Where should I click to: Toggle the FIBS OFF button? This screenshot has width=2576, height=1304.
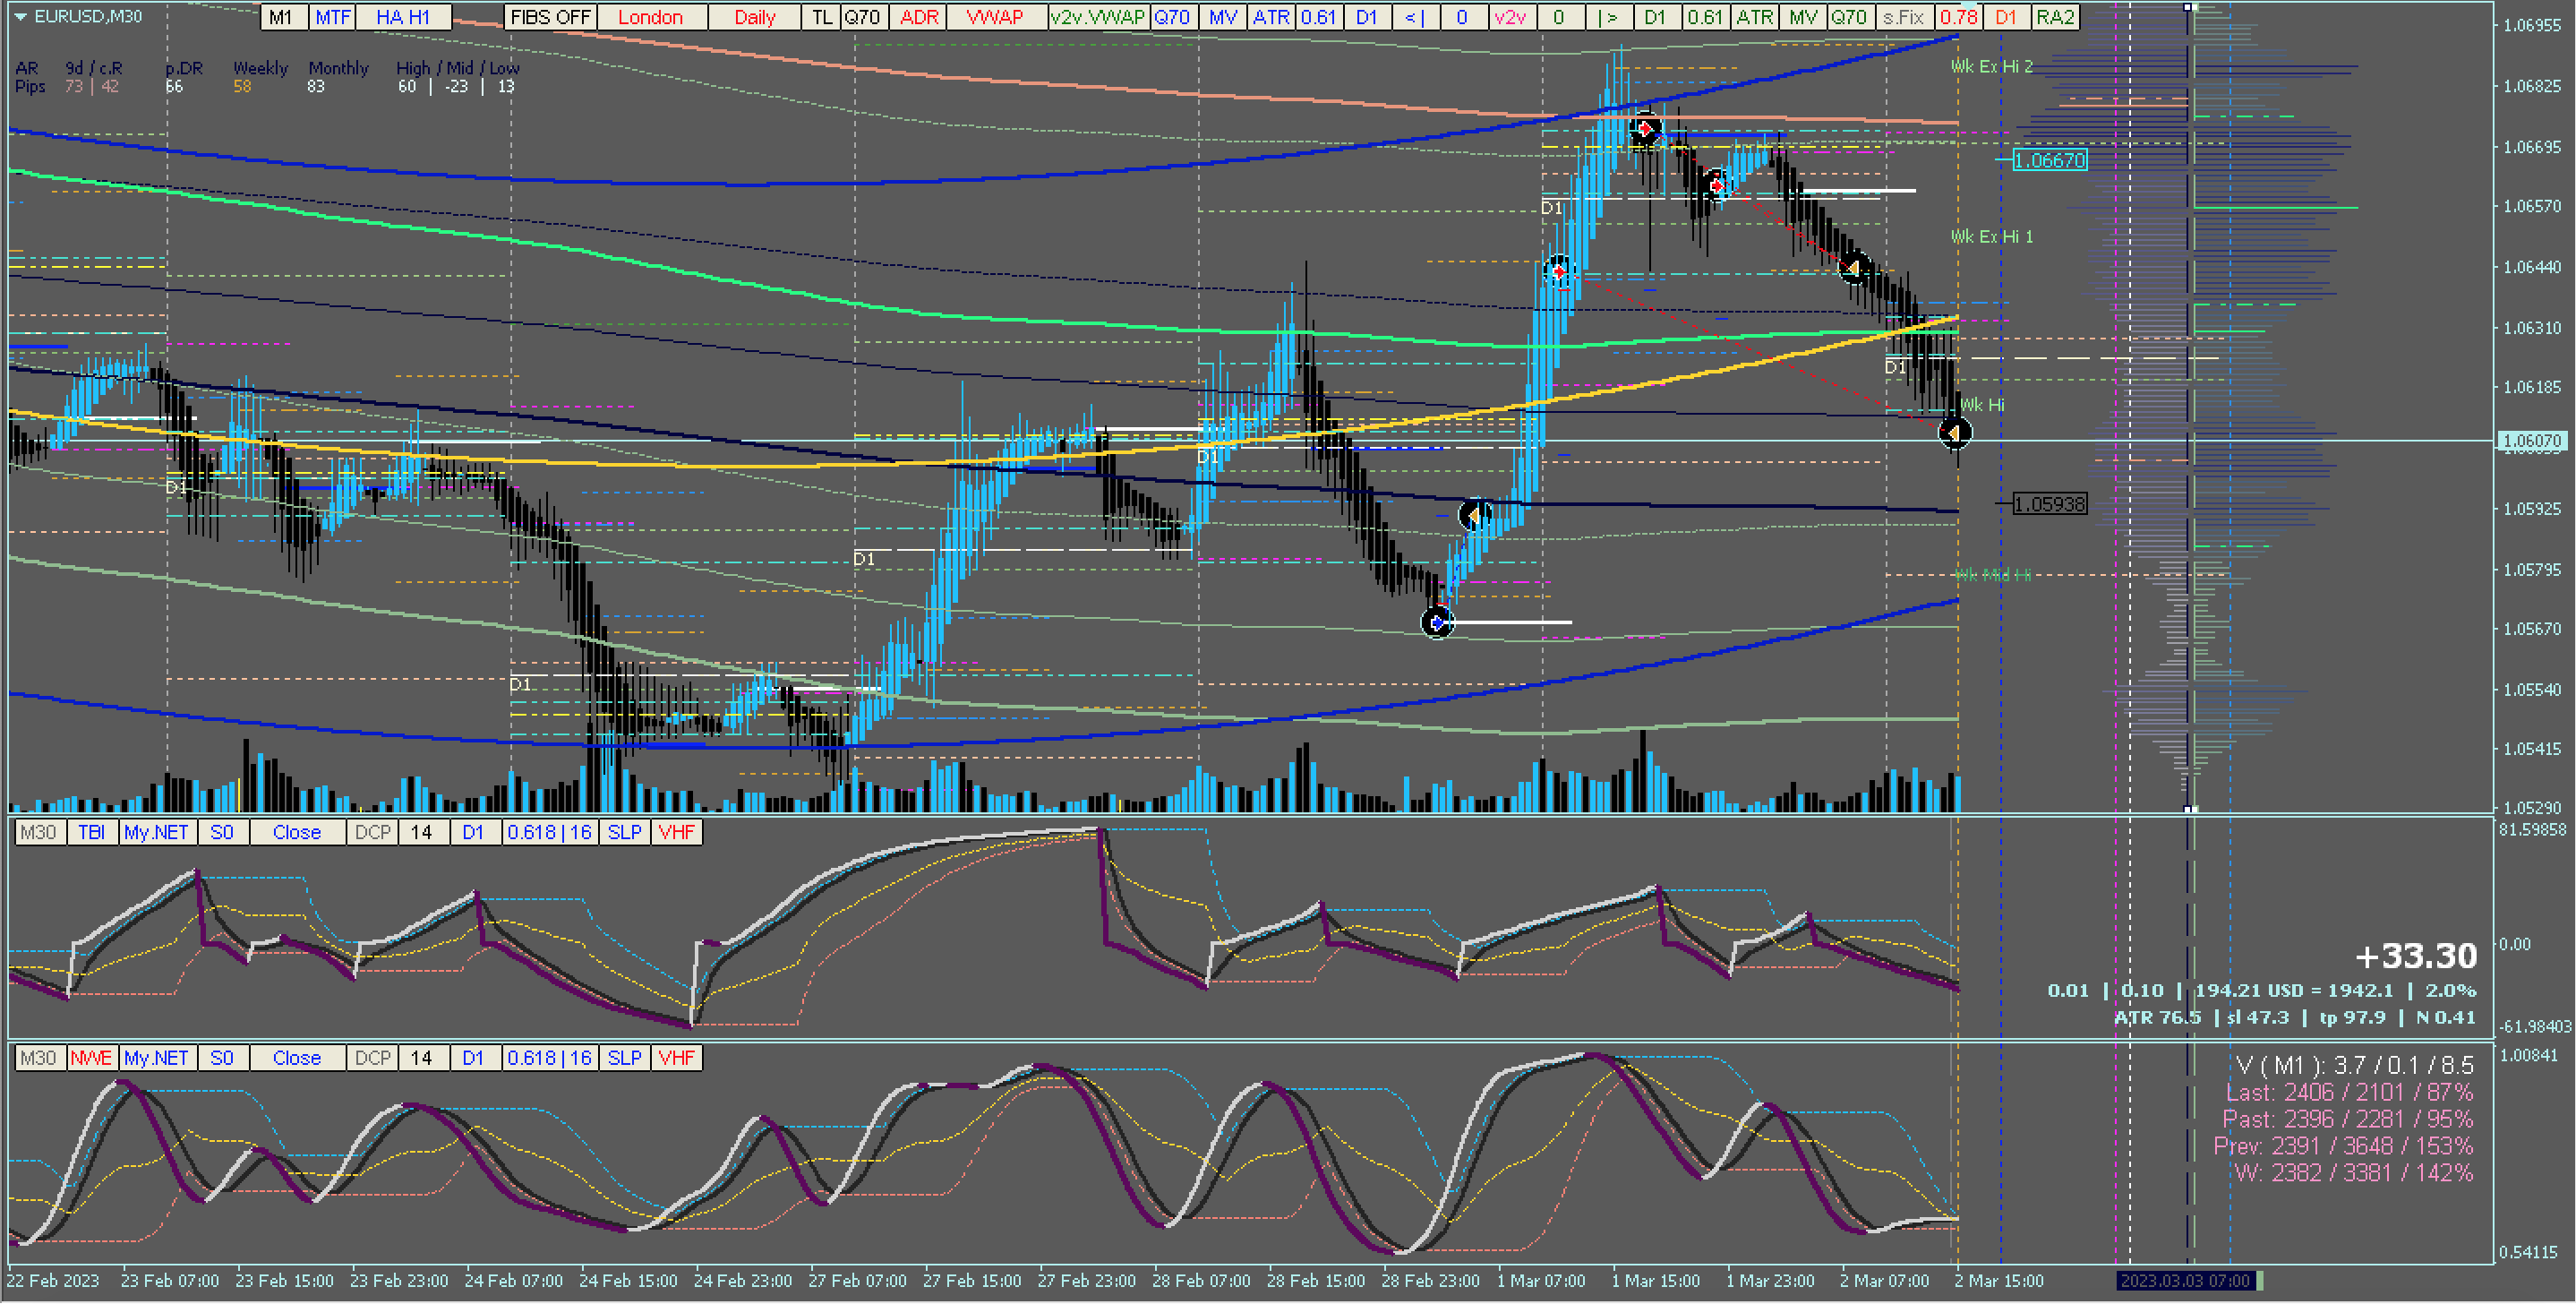tap(550, 17)
